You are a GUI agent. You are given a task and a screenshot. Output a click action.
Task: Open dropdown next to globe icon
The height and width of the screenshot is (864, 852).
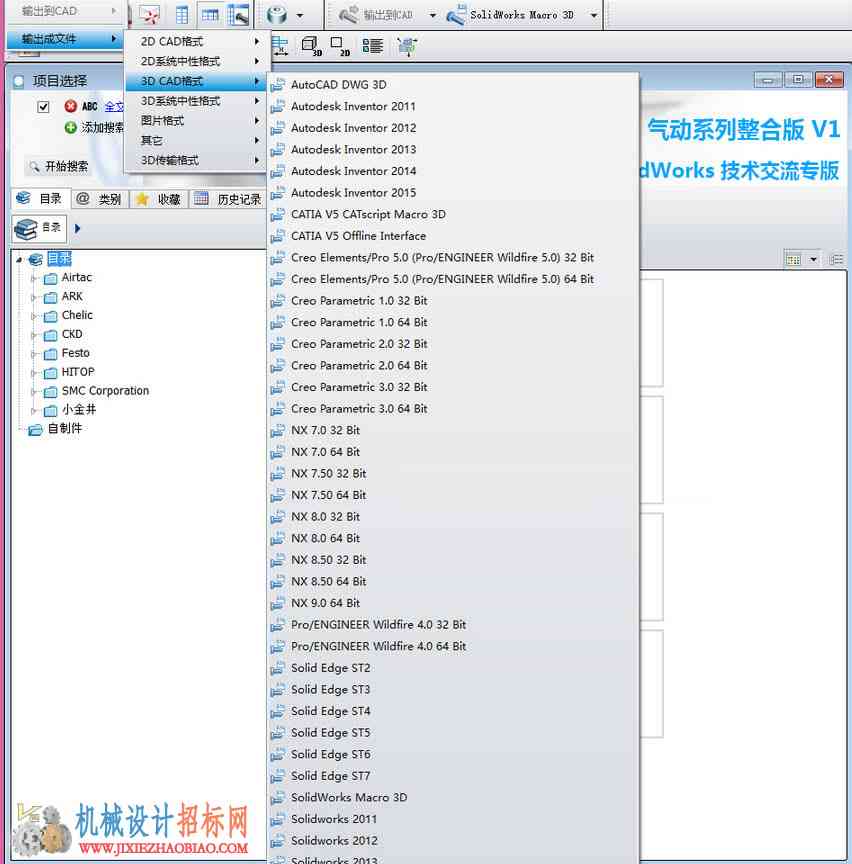tap(300, 15)
